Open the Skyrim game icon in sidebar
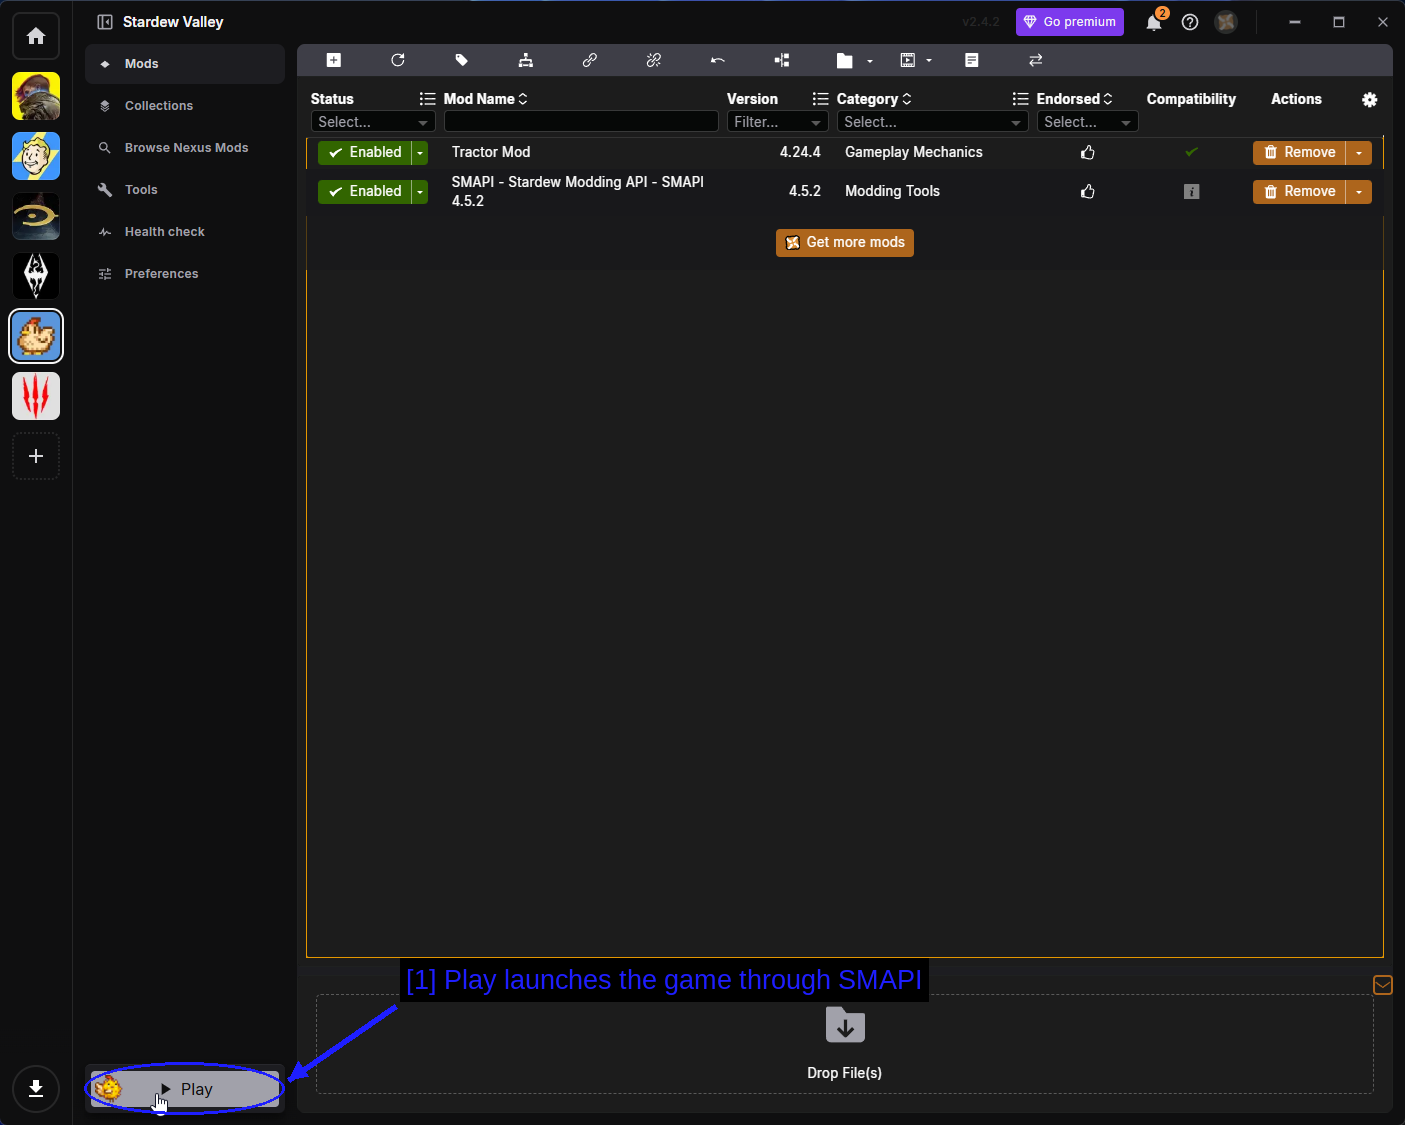Viewport: 1405px width, 1125px height. coord(36,276)
